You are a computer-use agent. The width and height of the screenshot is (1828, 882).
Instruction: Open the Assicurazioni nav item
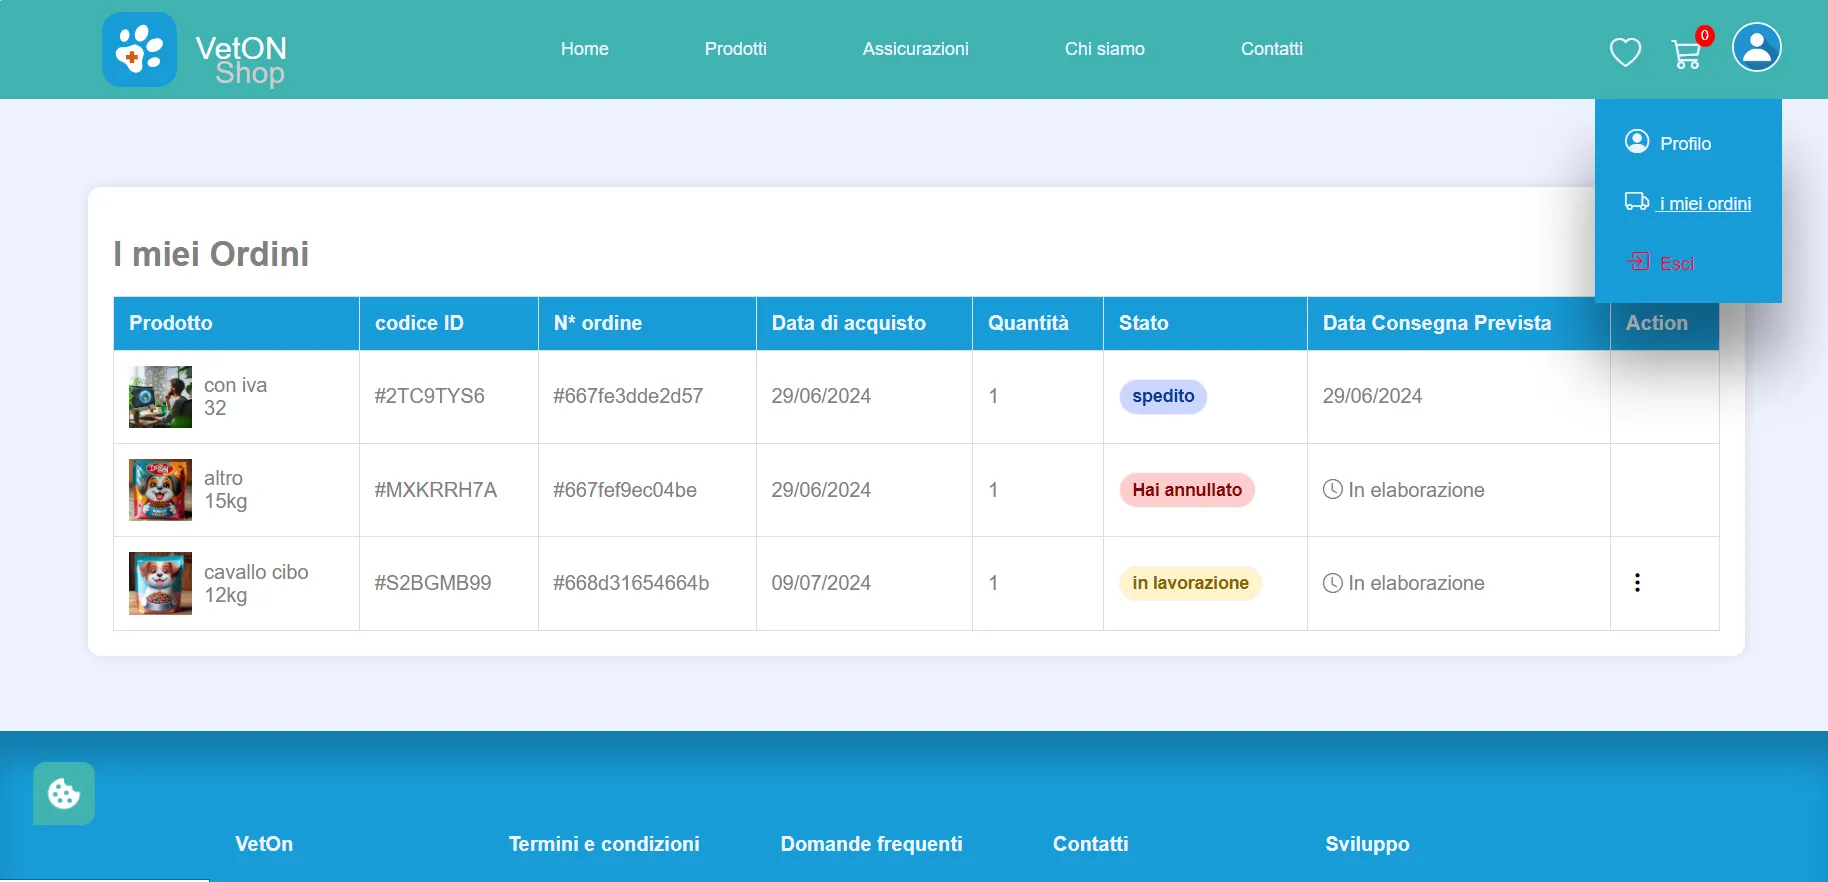click(x=916, y=49)
